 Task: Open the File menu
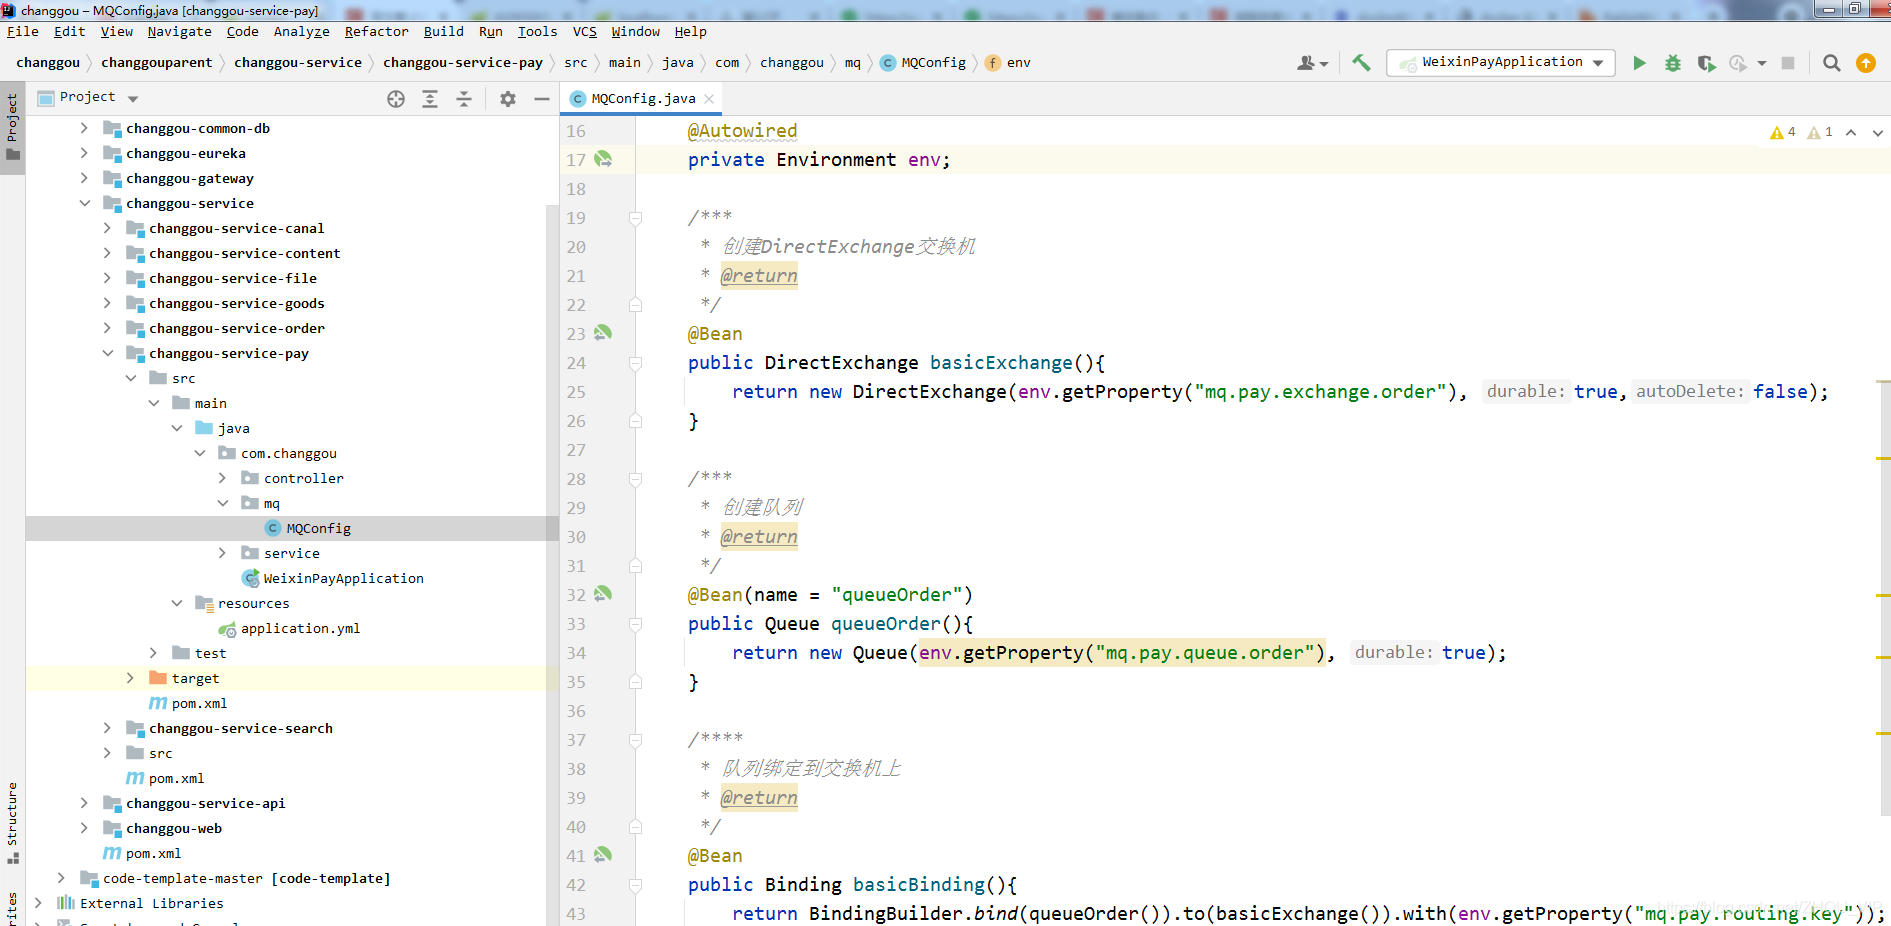[23, 31]
